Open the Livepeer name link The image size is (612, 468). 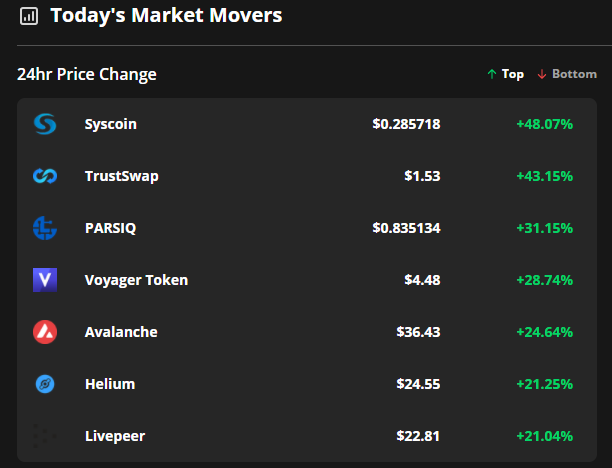[115, 436]
